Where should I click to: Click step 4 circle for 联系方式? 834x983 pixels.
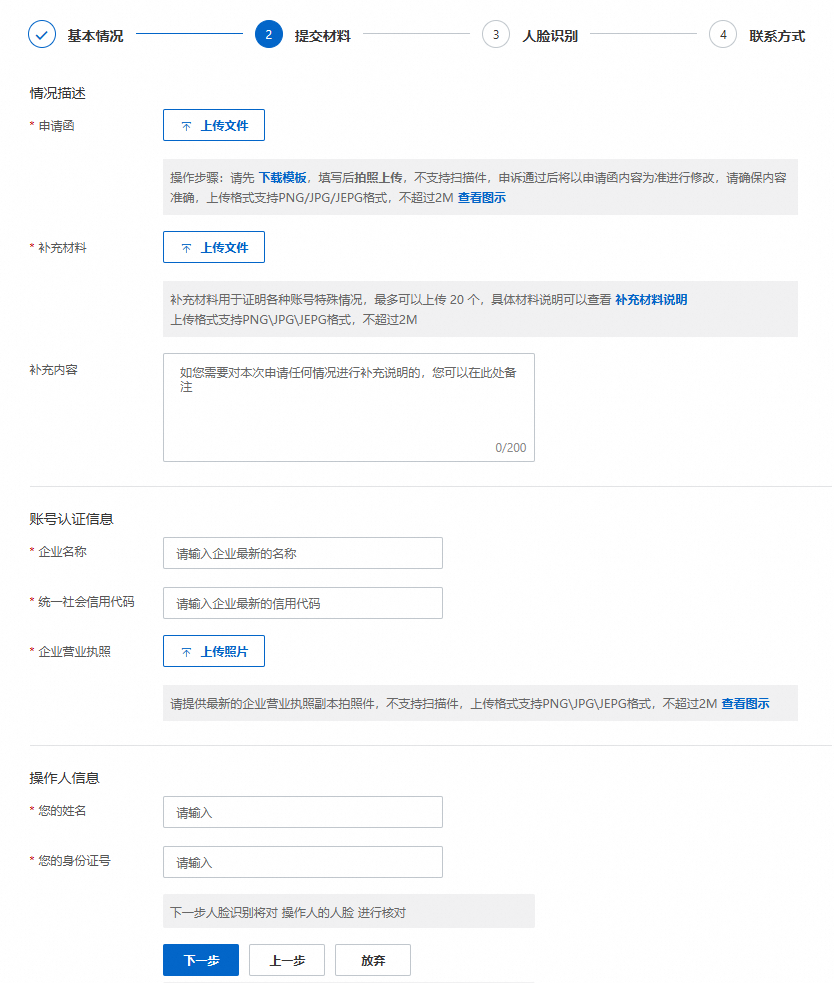pos(722,34)
